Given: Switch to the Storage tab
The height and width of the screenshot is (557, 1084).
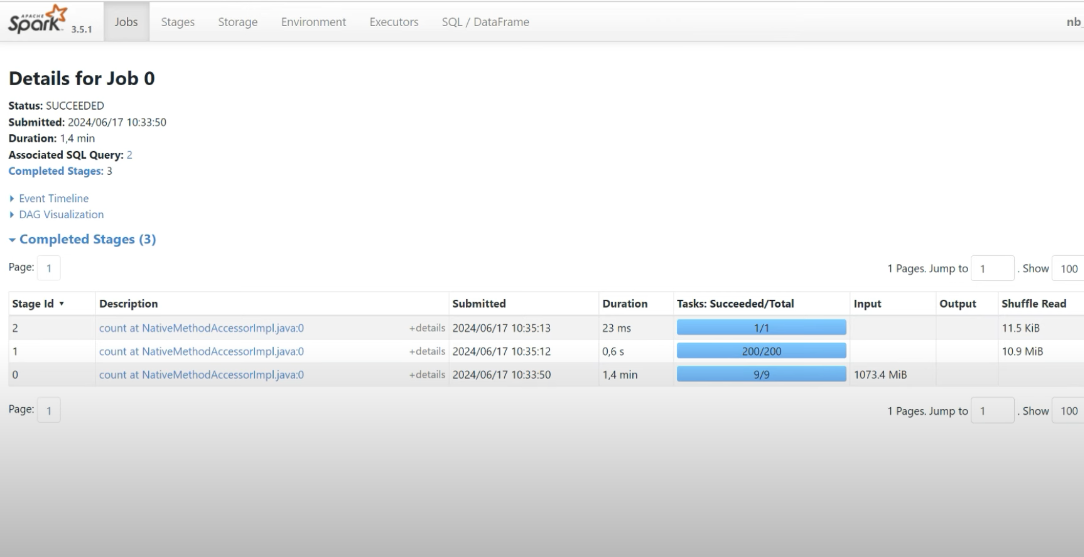Looking at the screenshot, I should point(237,22).
